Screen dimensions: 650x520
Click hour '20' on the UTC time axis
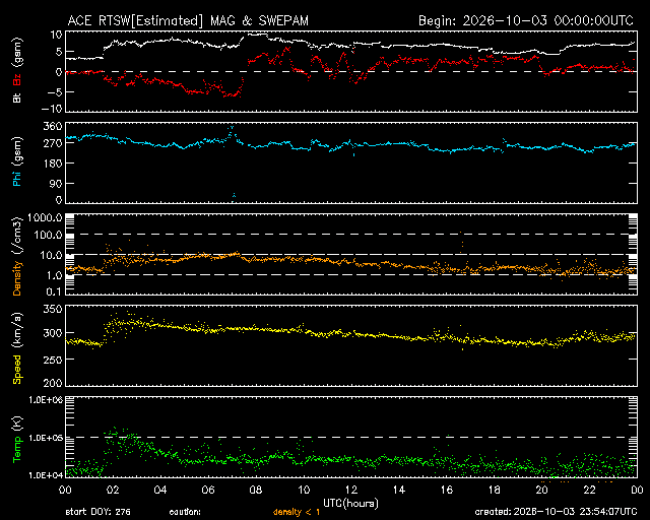tap(542, 490)
